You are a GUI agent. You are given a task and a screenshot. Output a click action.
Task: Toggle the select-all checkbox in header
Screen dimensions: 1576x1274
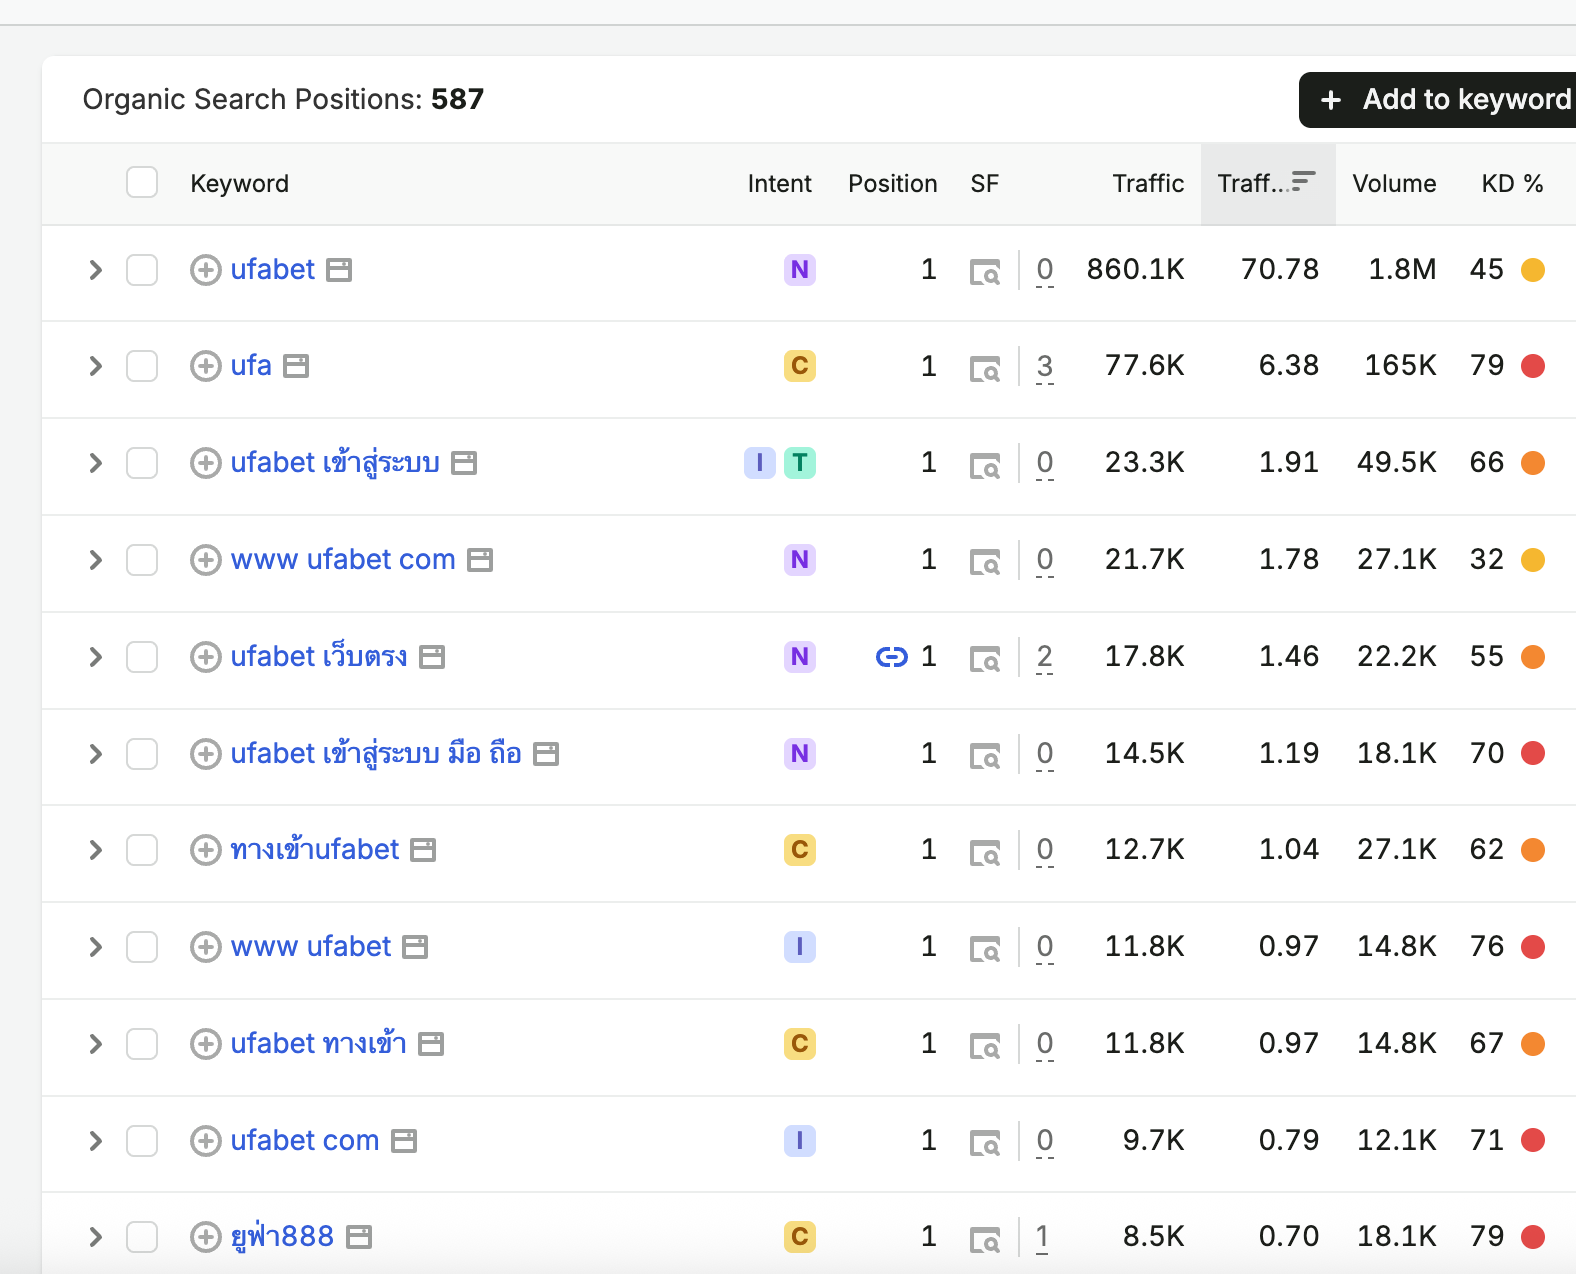[x=142, y=183]
